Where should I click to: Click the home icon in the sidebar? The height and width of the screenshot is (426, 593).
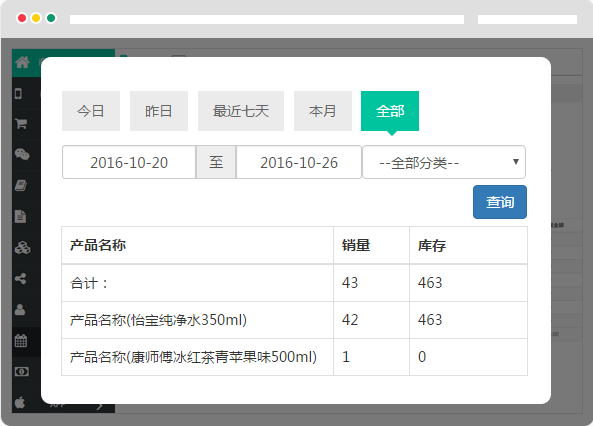(22, 62)
